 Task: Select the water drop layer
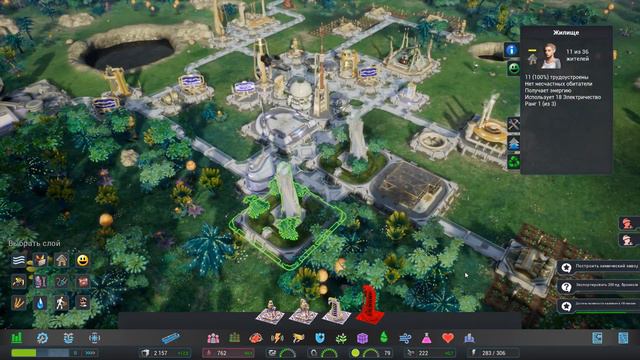pyautogui.click(x=40, y=303)
